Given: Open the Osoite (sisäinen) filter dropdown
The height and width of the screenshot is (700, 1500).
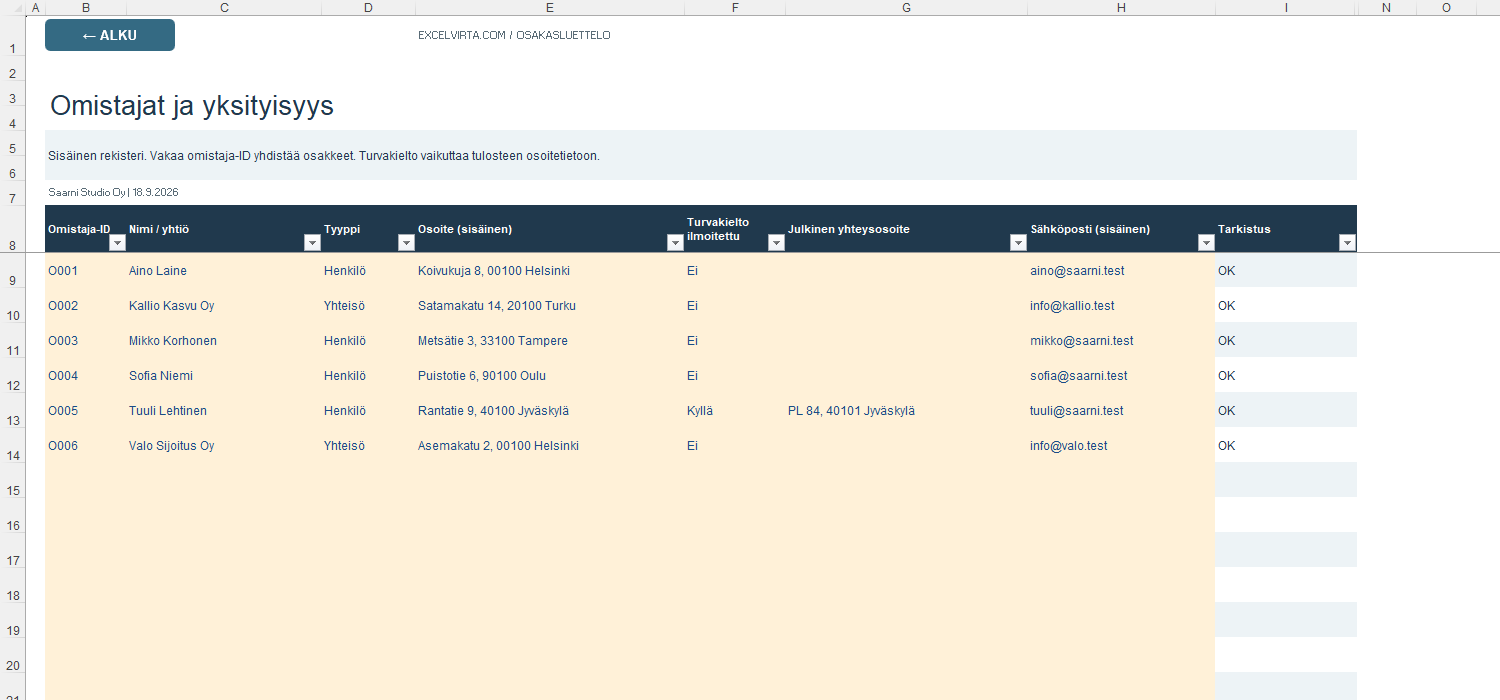Looking at the screenshot, I should pos(675,243).
